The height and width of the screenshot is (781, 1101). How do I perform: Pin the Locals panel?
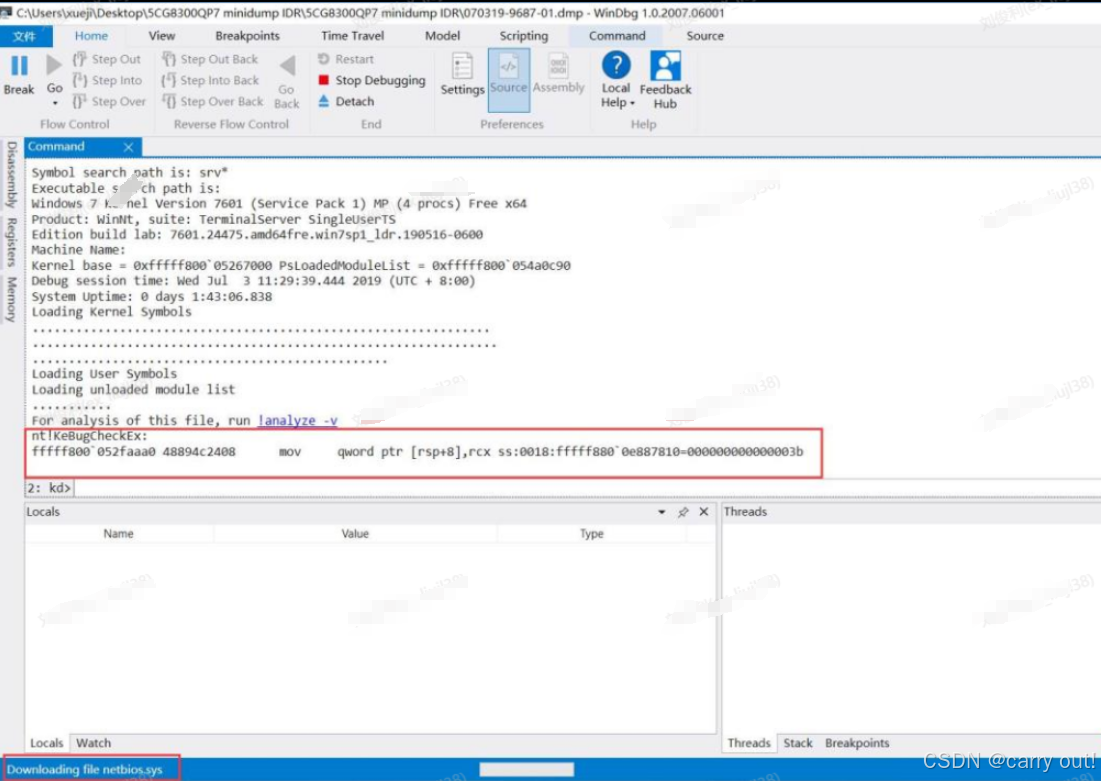coord(683,512)
